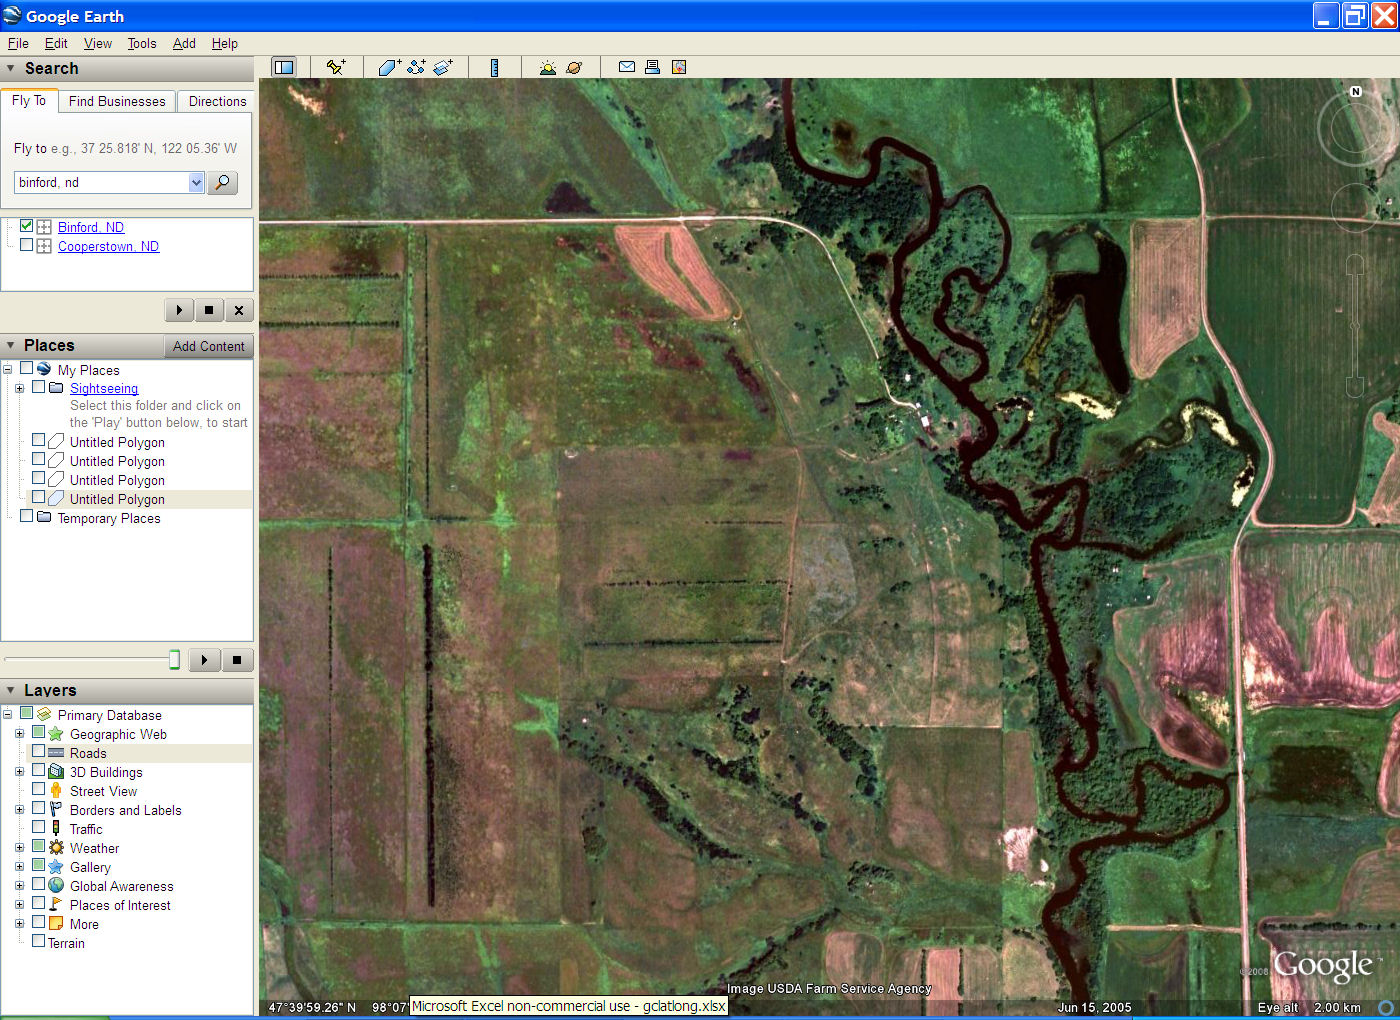This screenshot has height=1020, width=1400.
Task: Open the View menu
Action: [98, 43]
